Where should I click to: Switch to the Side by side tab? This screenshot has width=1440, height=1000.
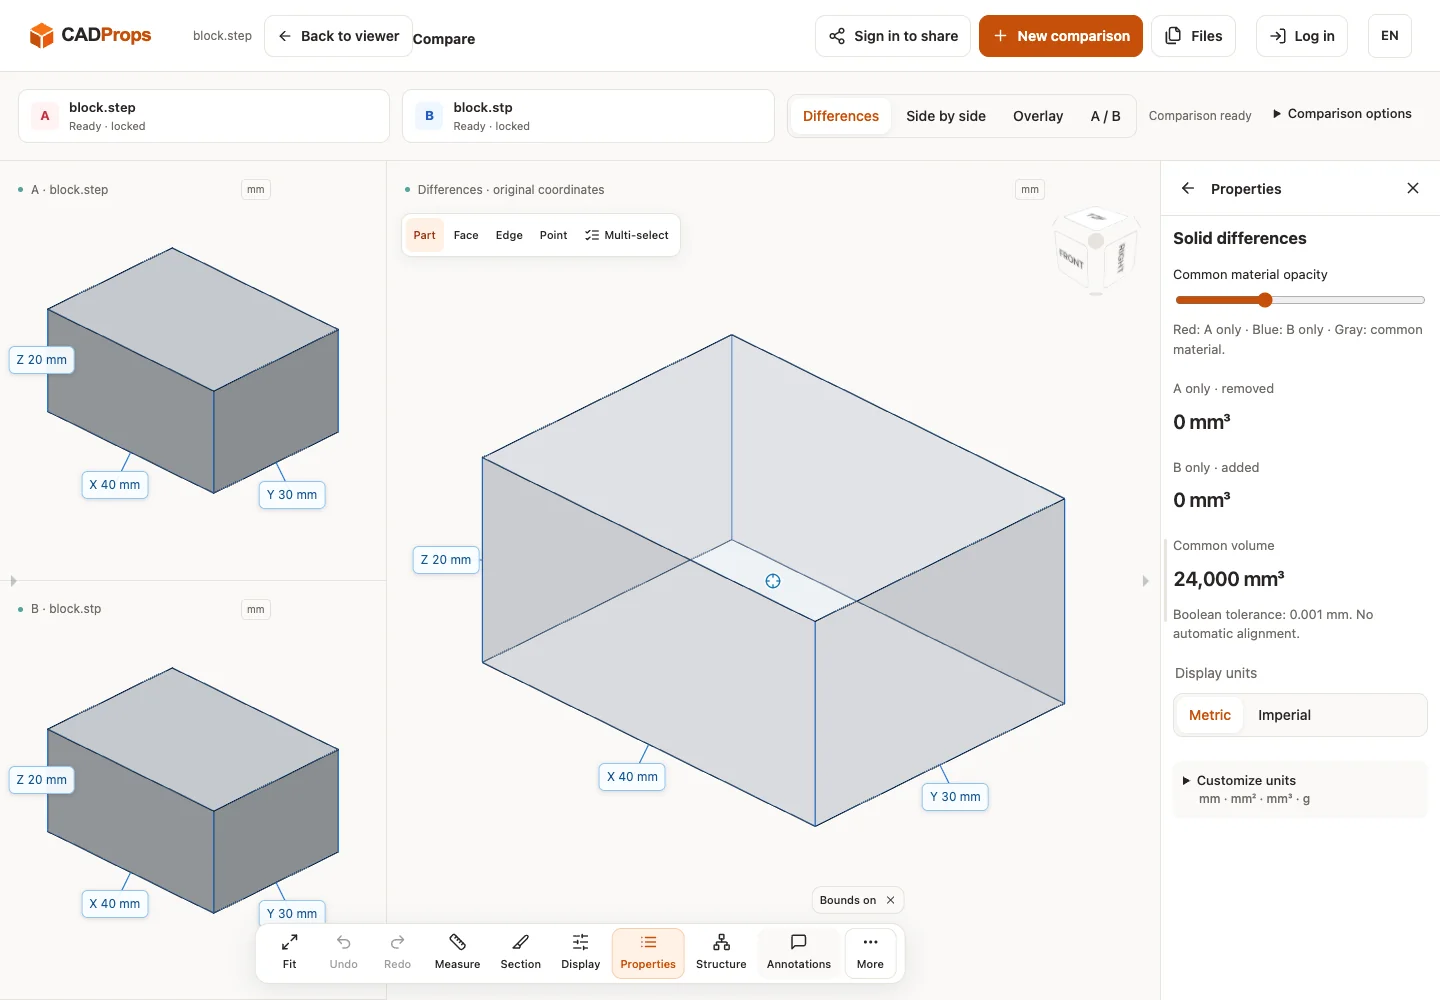[946, 116]
